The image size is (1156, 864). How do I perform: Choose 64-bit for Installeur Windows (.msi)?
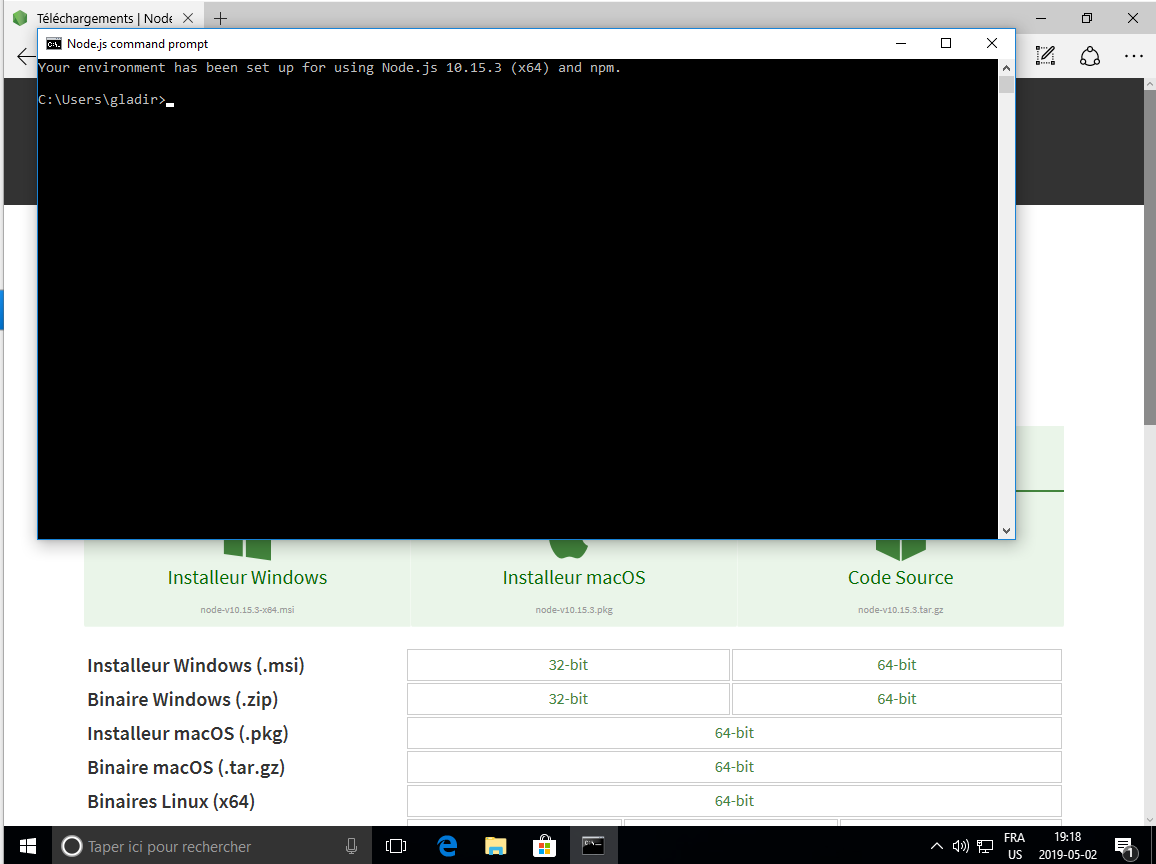896,665
